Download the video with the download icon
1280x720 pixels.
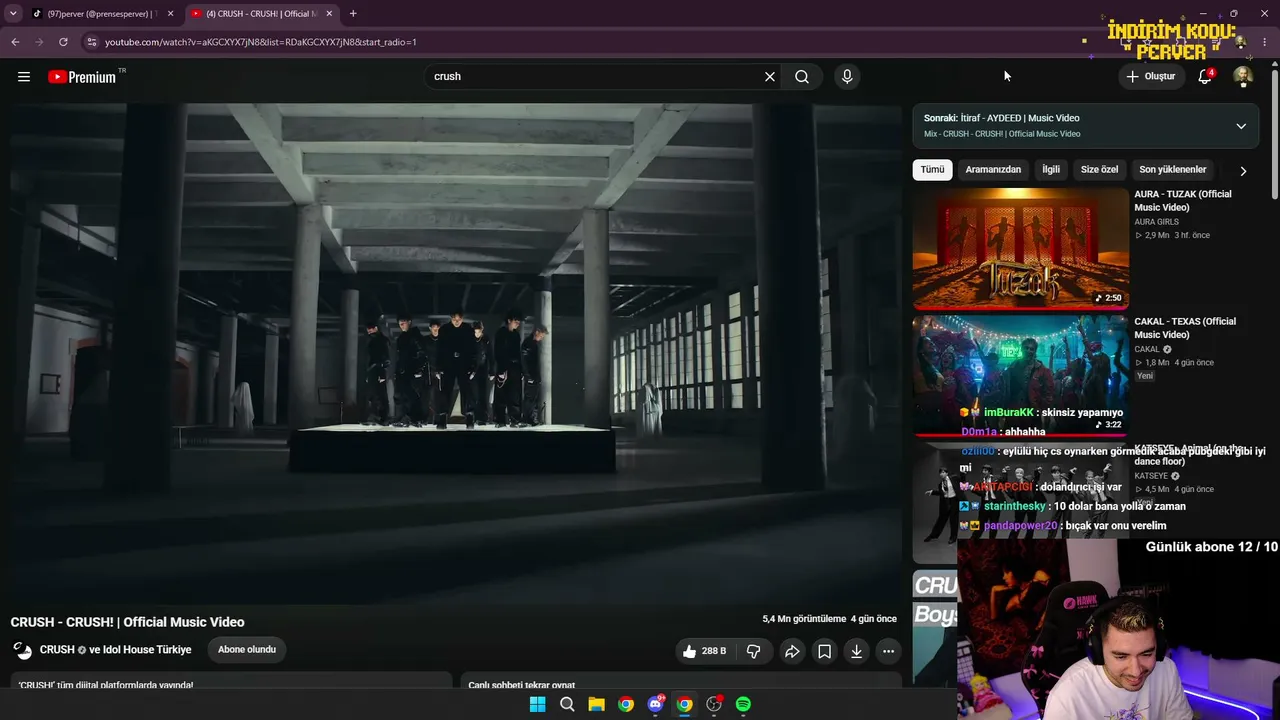[x=856, y=651]
